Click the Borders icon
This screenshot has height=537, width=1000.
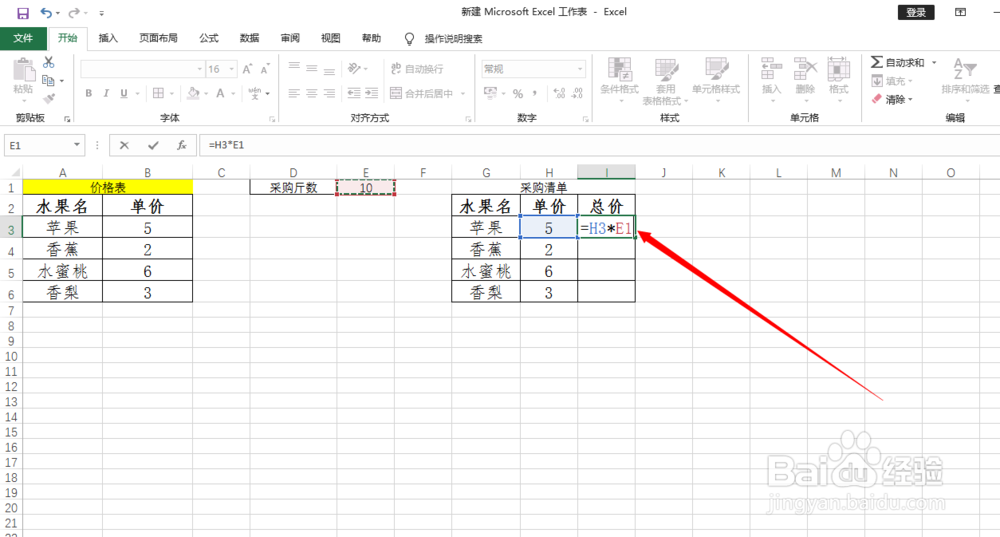click(x=158, y=93)
